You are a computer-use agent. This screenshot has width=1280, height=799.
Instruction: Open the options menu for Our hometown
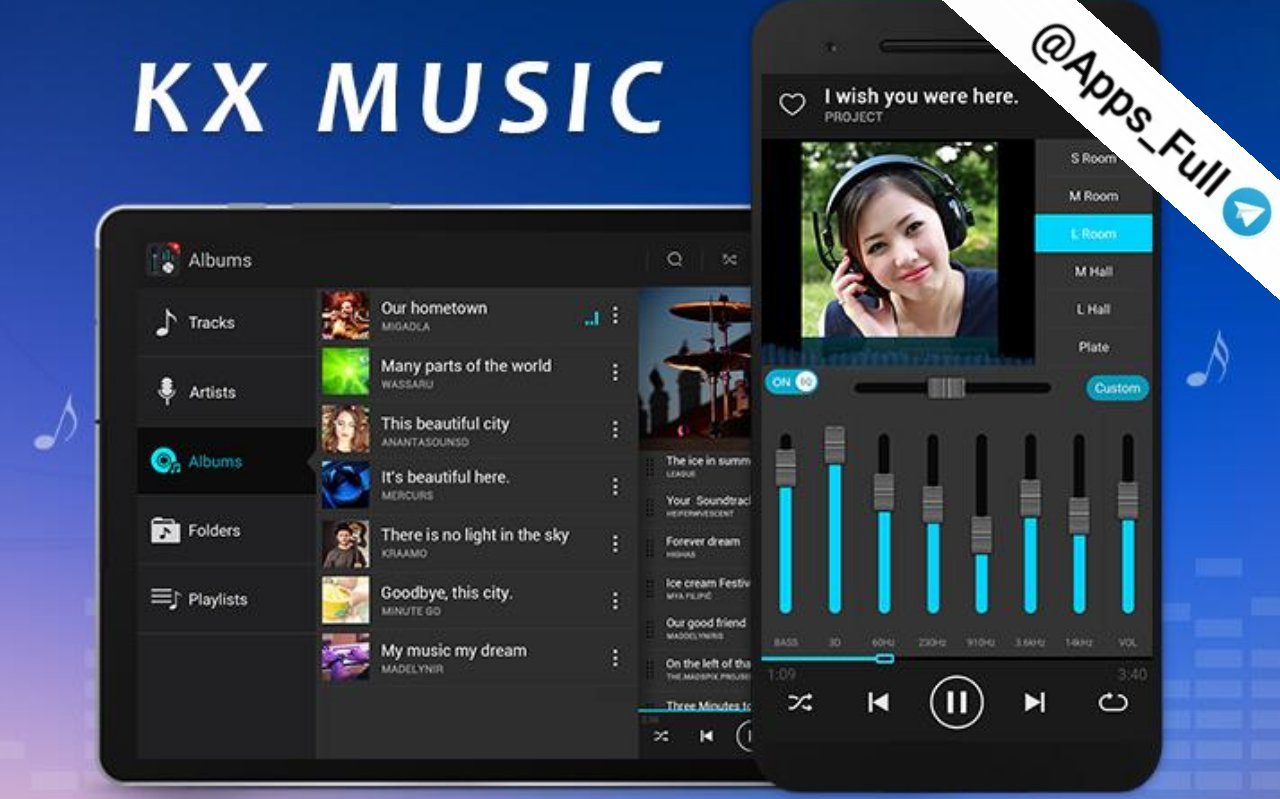coord(615,315)
